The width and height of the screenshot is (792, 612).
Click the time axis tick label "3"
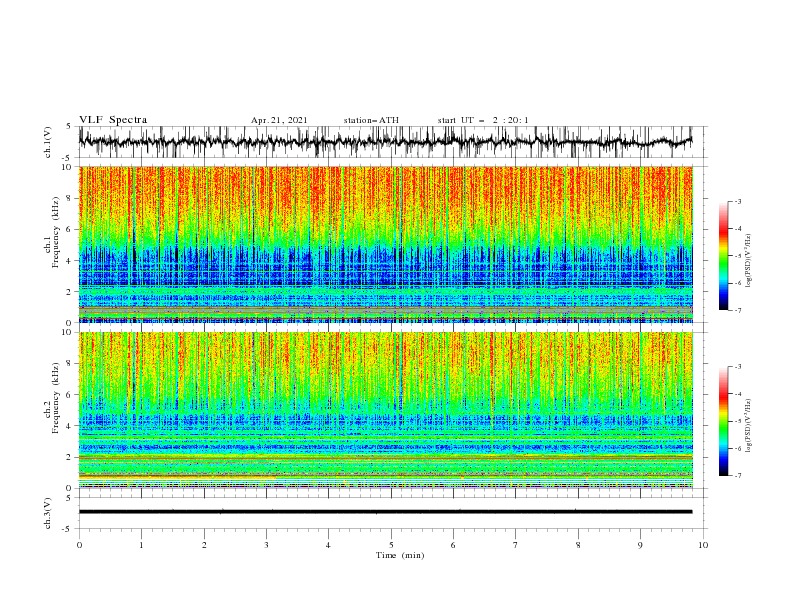266,545
